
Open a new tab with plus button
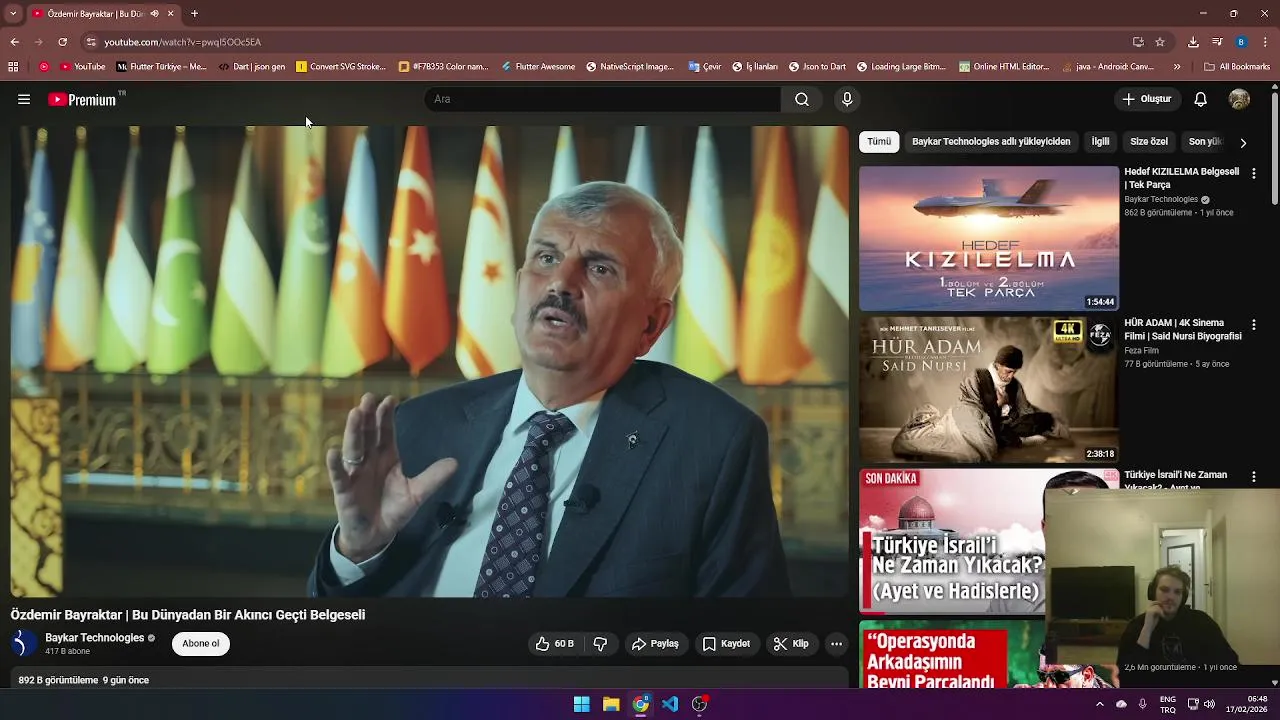(x=194, y=14)
